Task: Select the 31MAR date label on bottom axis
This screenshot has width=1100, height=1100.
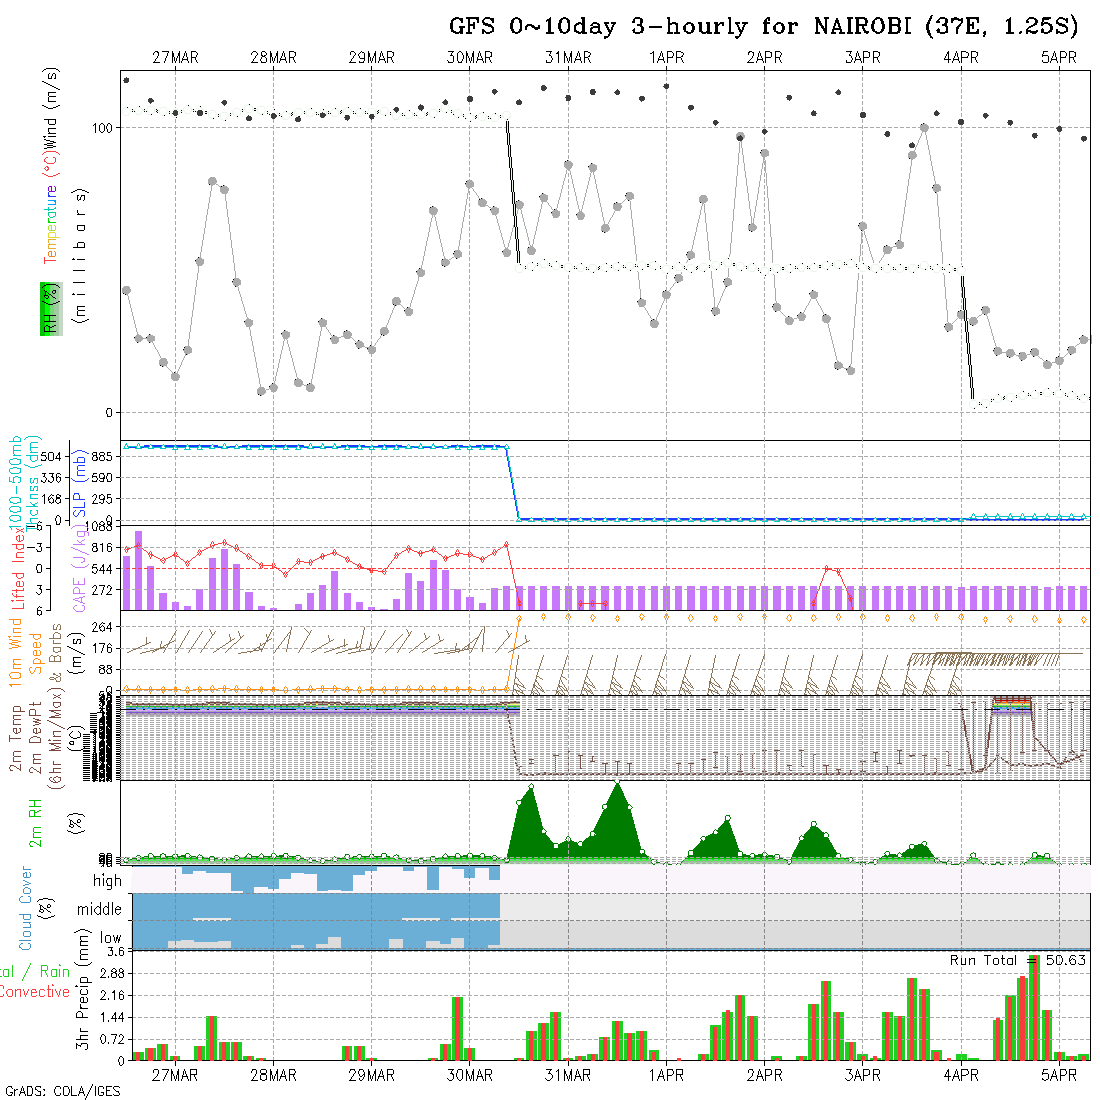Action: [x=568, y=1075]
